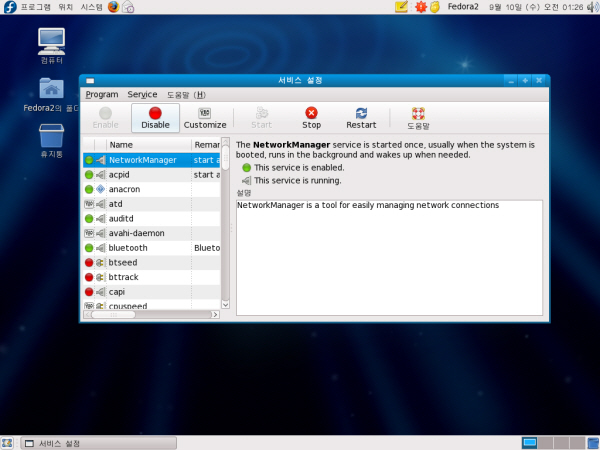Switch to the first workspace

(530, 443)
